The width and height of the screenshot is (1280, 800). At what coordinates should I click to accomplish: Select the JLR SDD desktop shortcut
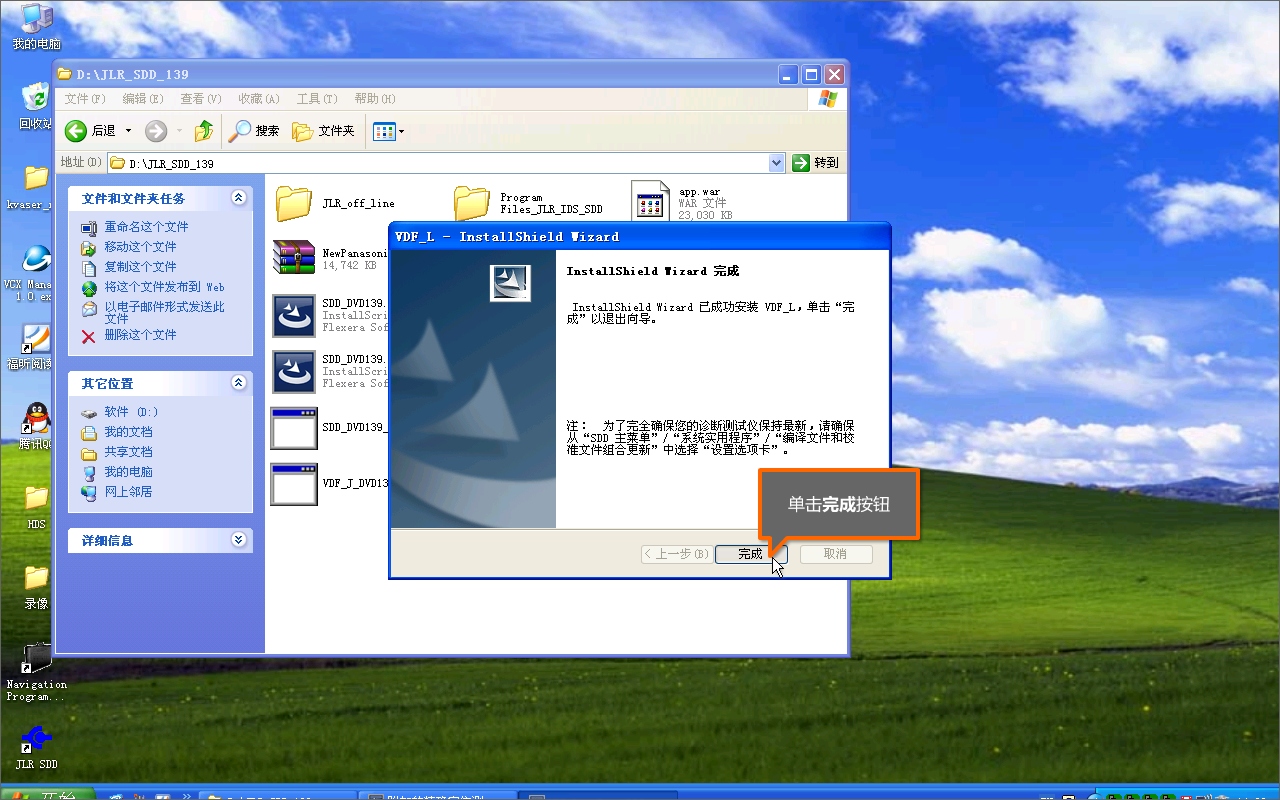coord(36,747)
